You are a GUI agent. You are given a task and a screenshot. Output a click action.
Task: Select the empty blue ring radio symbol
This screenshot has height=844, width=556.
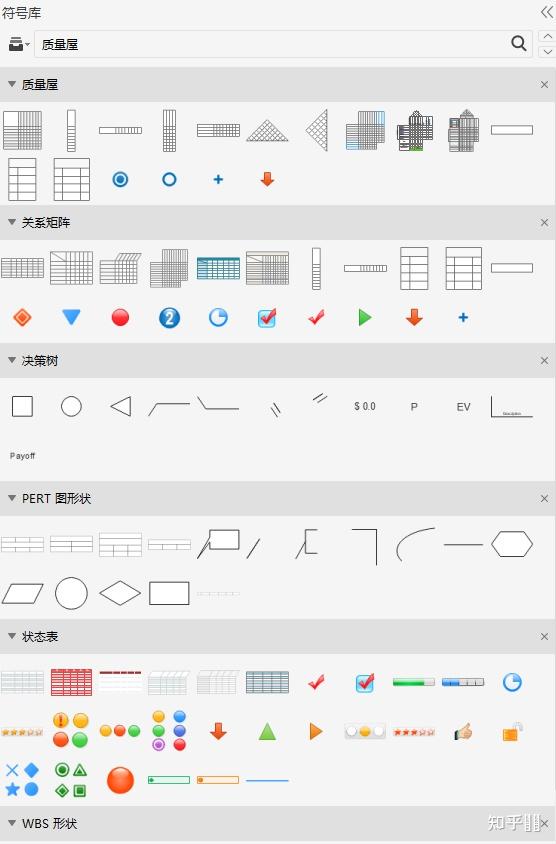point(169,179)
